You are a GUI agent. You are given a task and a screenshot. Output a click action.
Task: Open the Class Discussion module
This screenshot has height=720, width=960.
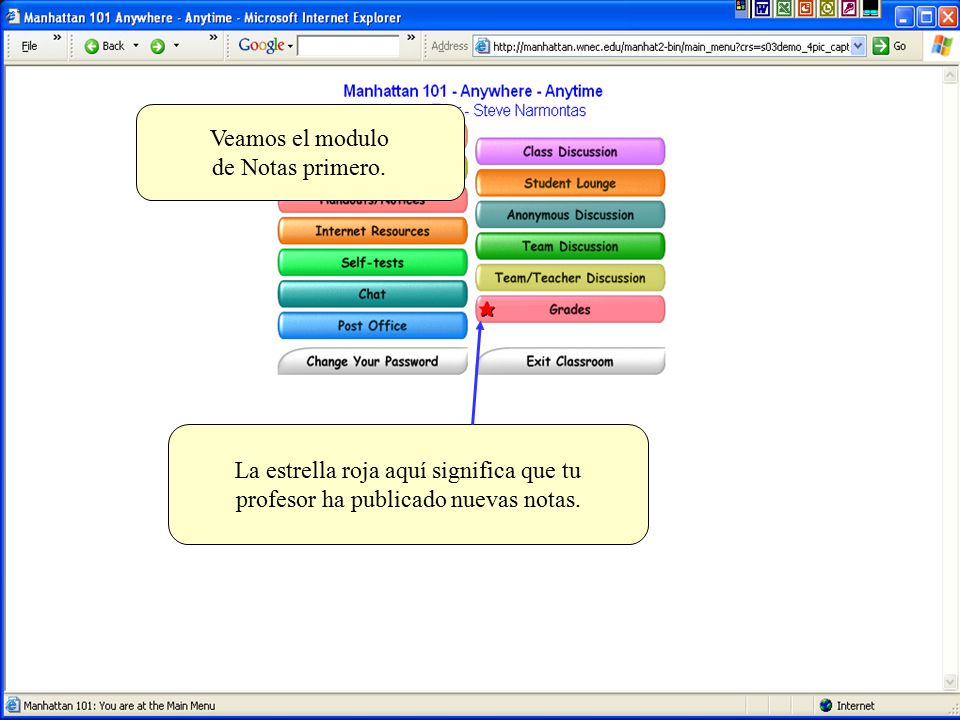point(570,152)
